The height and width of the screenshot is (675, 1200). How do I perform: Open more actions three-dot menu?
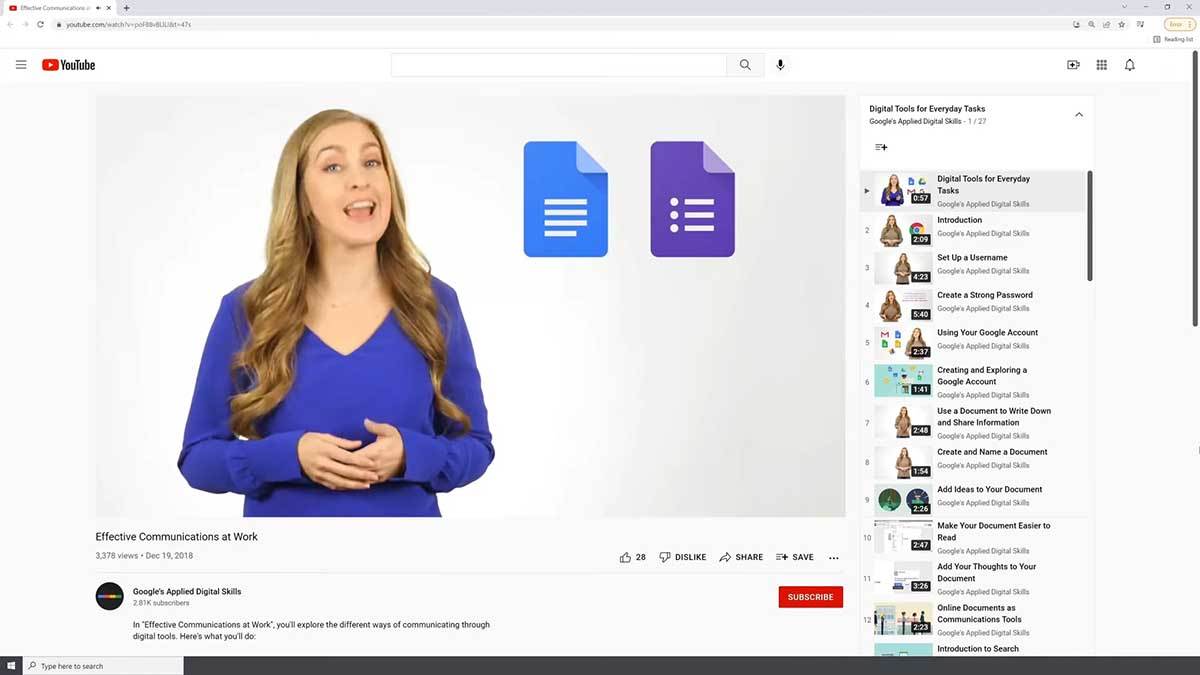[x=833, y=558]
